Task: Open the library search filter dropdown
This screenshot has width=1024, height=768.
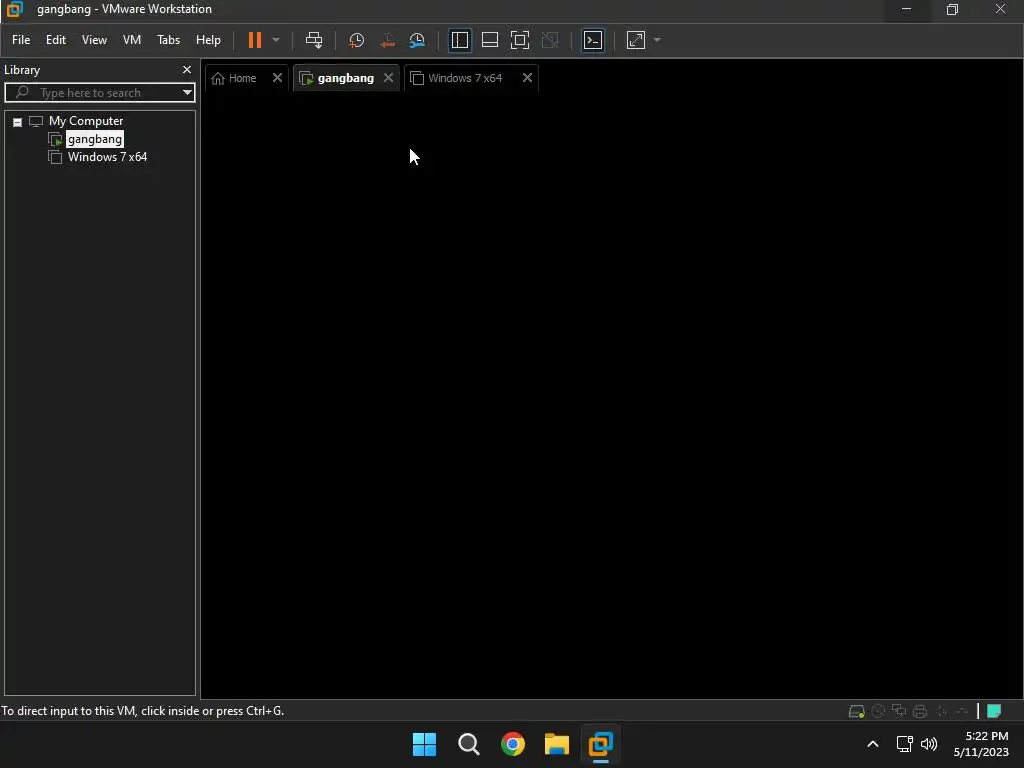Action: (x=187, y=93)
